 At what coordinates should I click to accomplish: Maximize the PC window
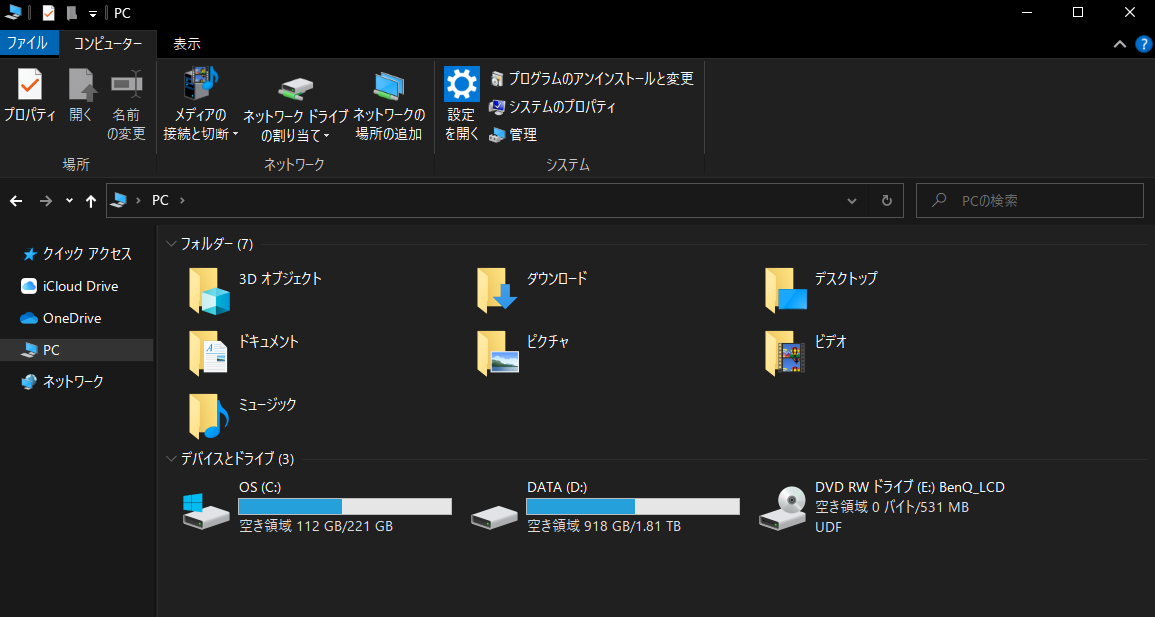tap(1078, 13)
